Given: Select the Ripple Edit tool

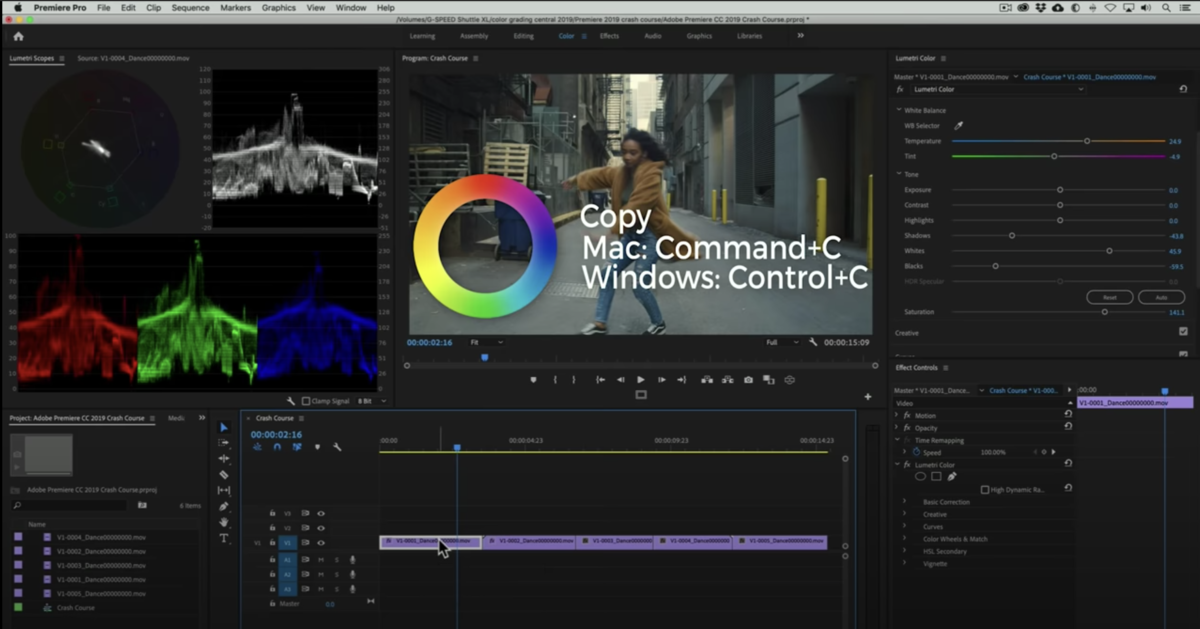Looking at the screenshot, I should coord(224,458).
